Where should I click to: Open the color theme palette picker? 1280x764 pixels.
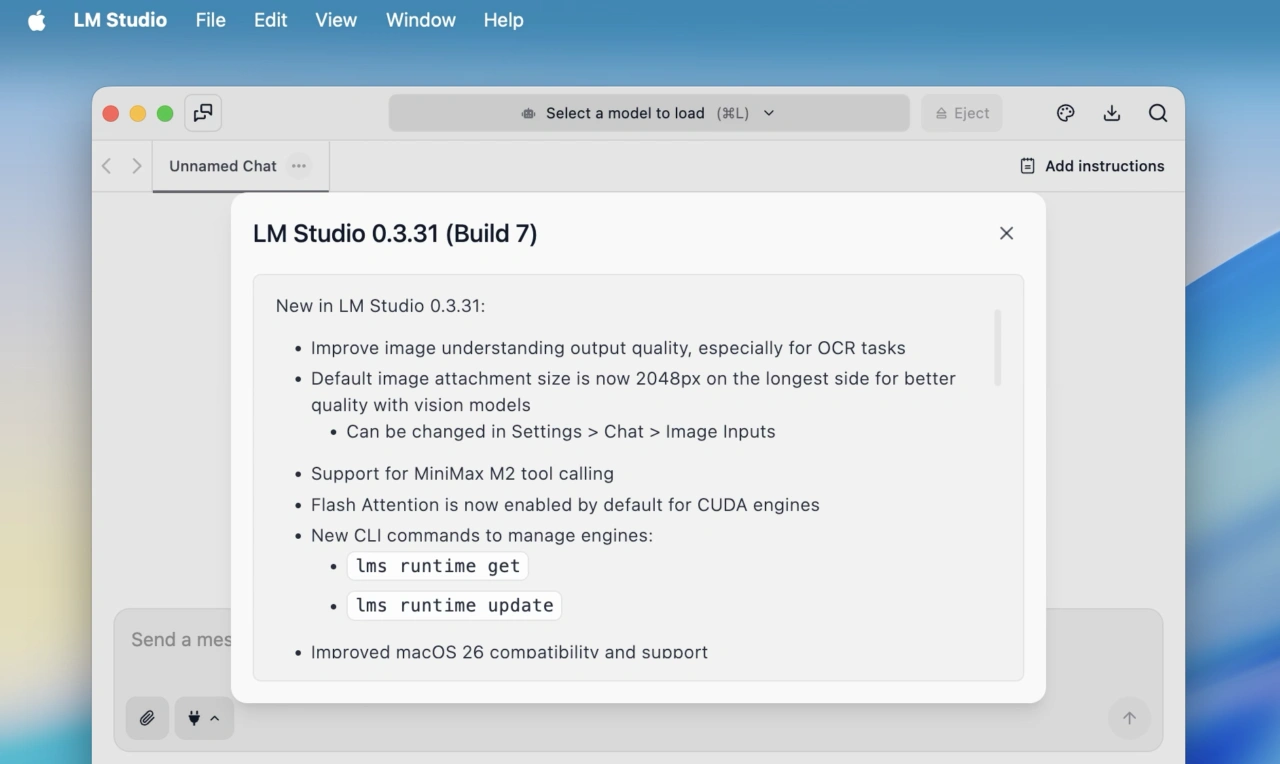(x=1065, y=113)
